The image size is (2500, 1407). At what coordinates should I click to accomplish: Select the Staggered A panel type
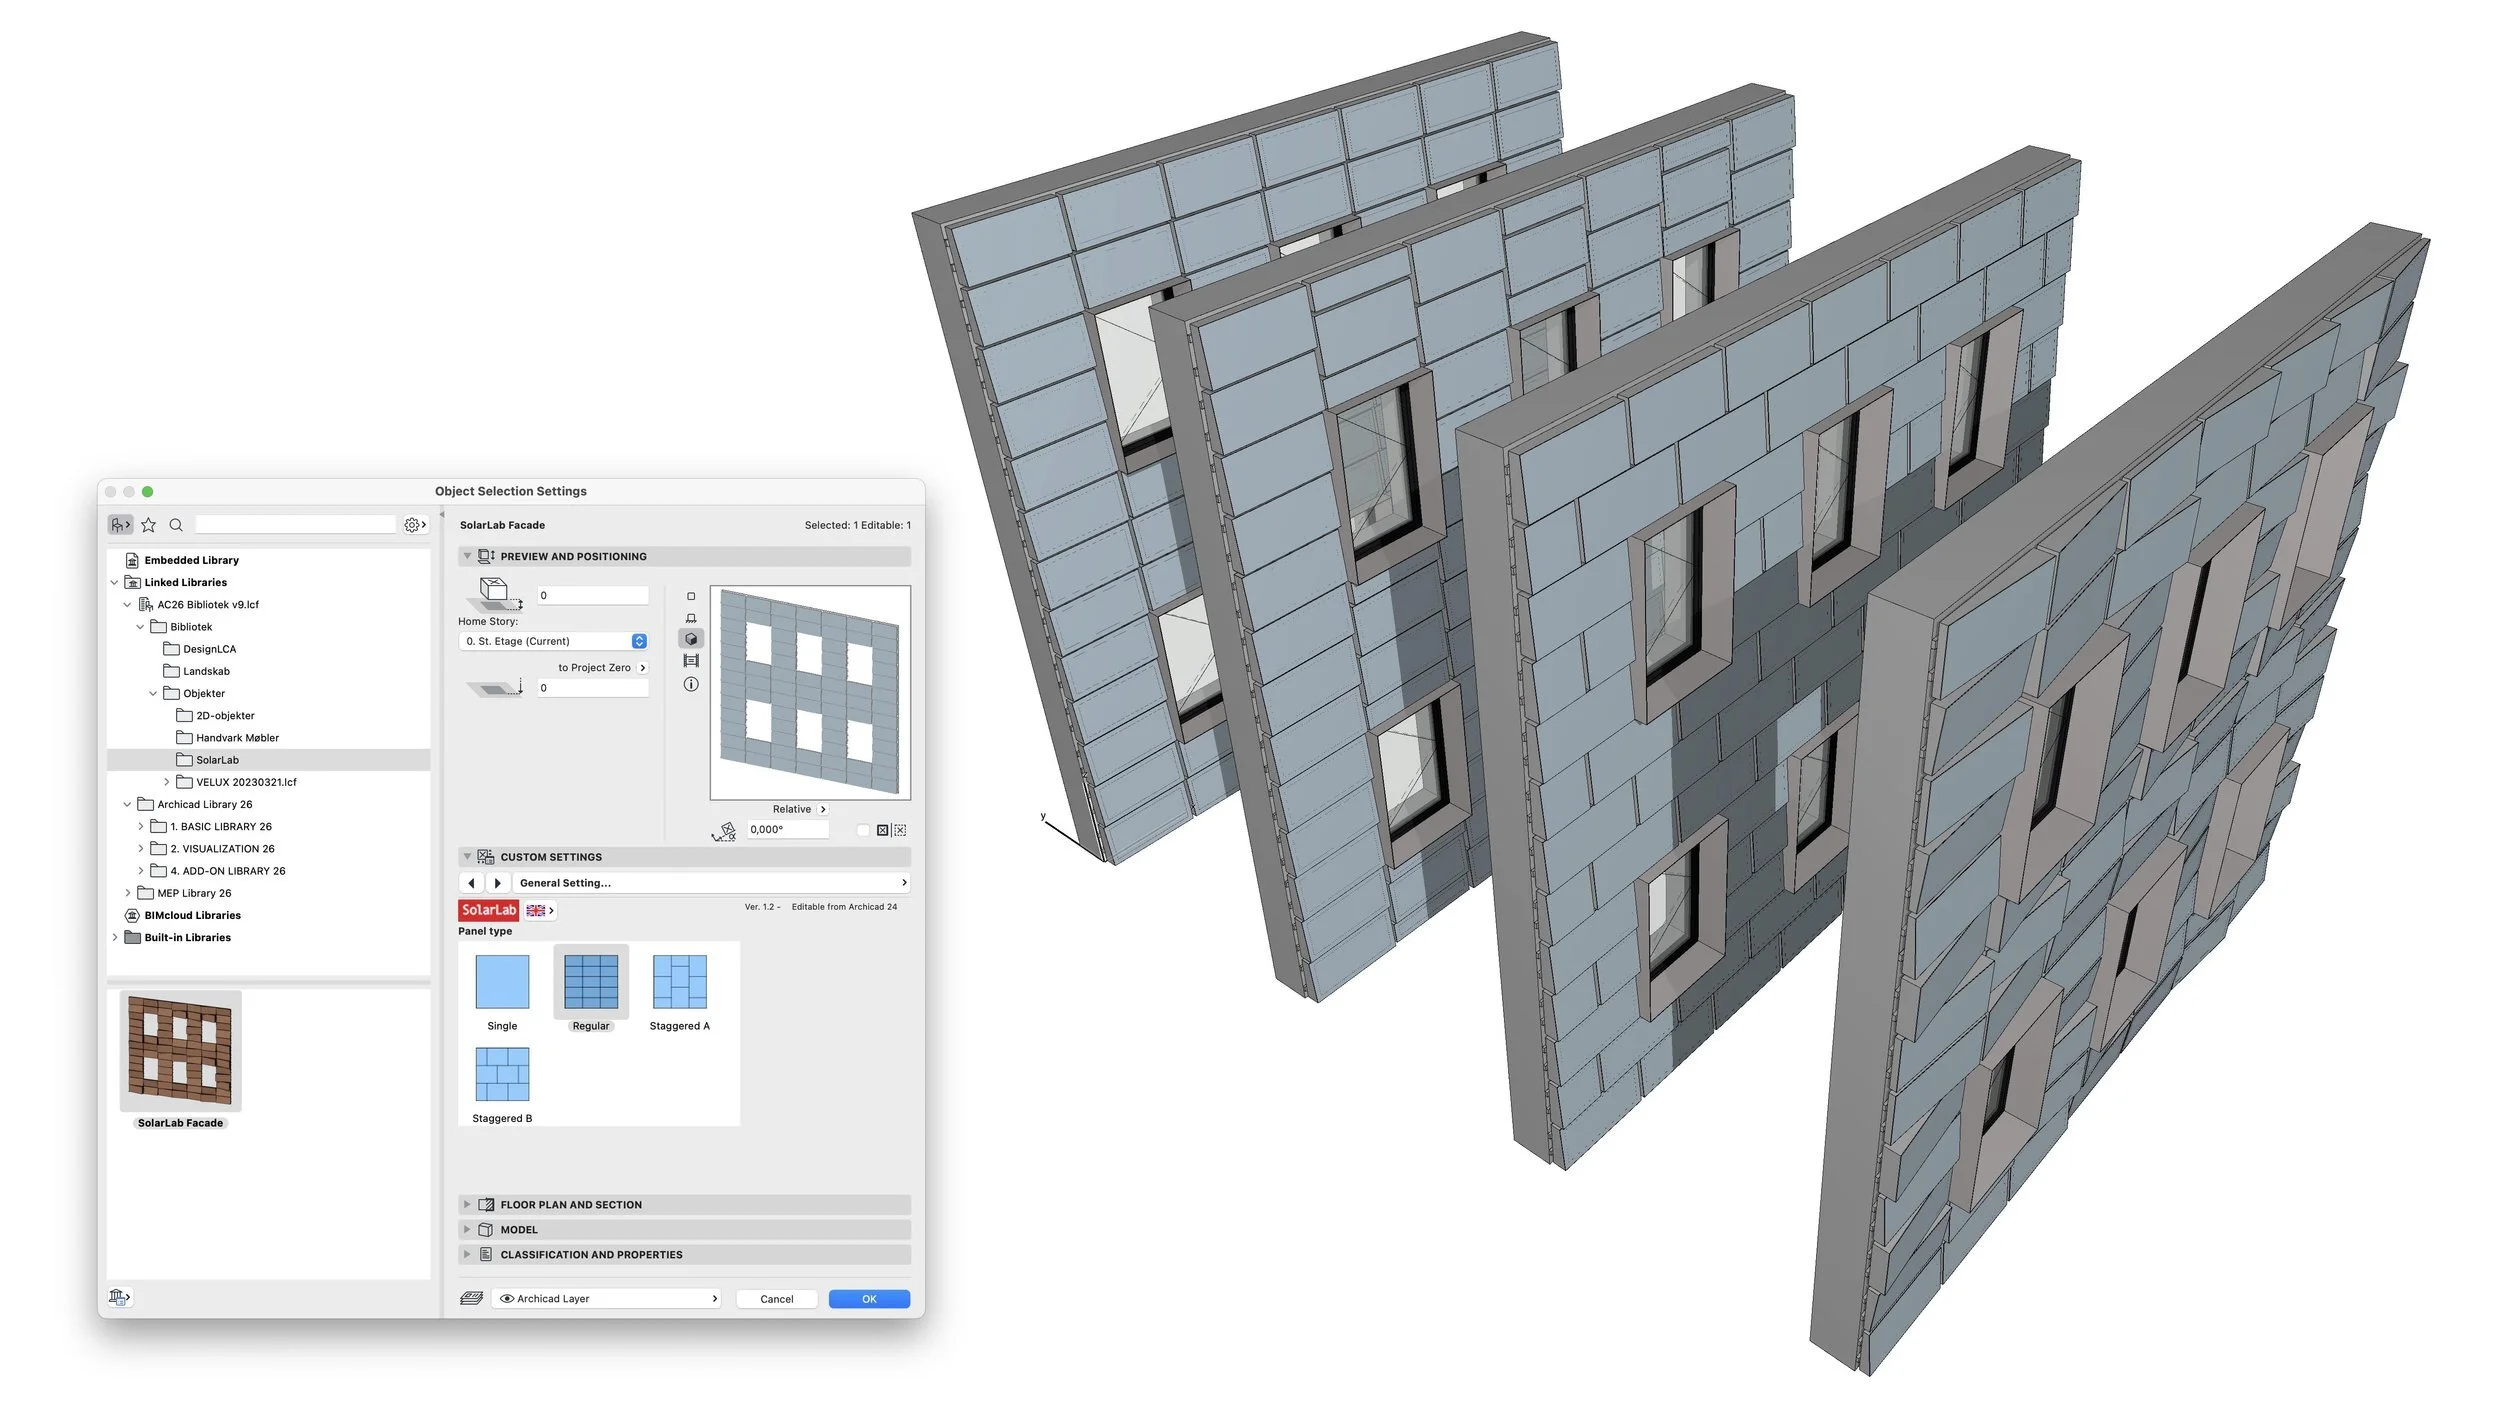(x=679, y=982)
